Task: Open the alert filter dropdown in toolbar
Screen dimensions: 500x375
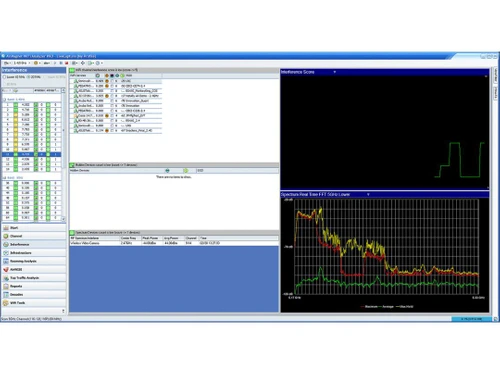Action: 47,63
